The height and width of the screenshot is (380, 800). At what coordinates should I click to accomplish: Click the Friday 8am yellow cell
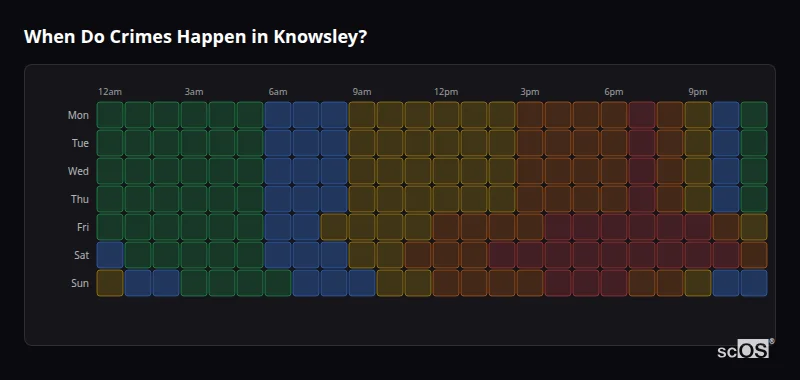[x=334, y=227]
